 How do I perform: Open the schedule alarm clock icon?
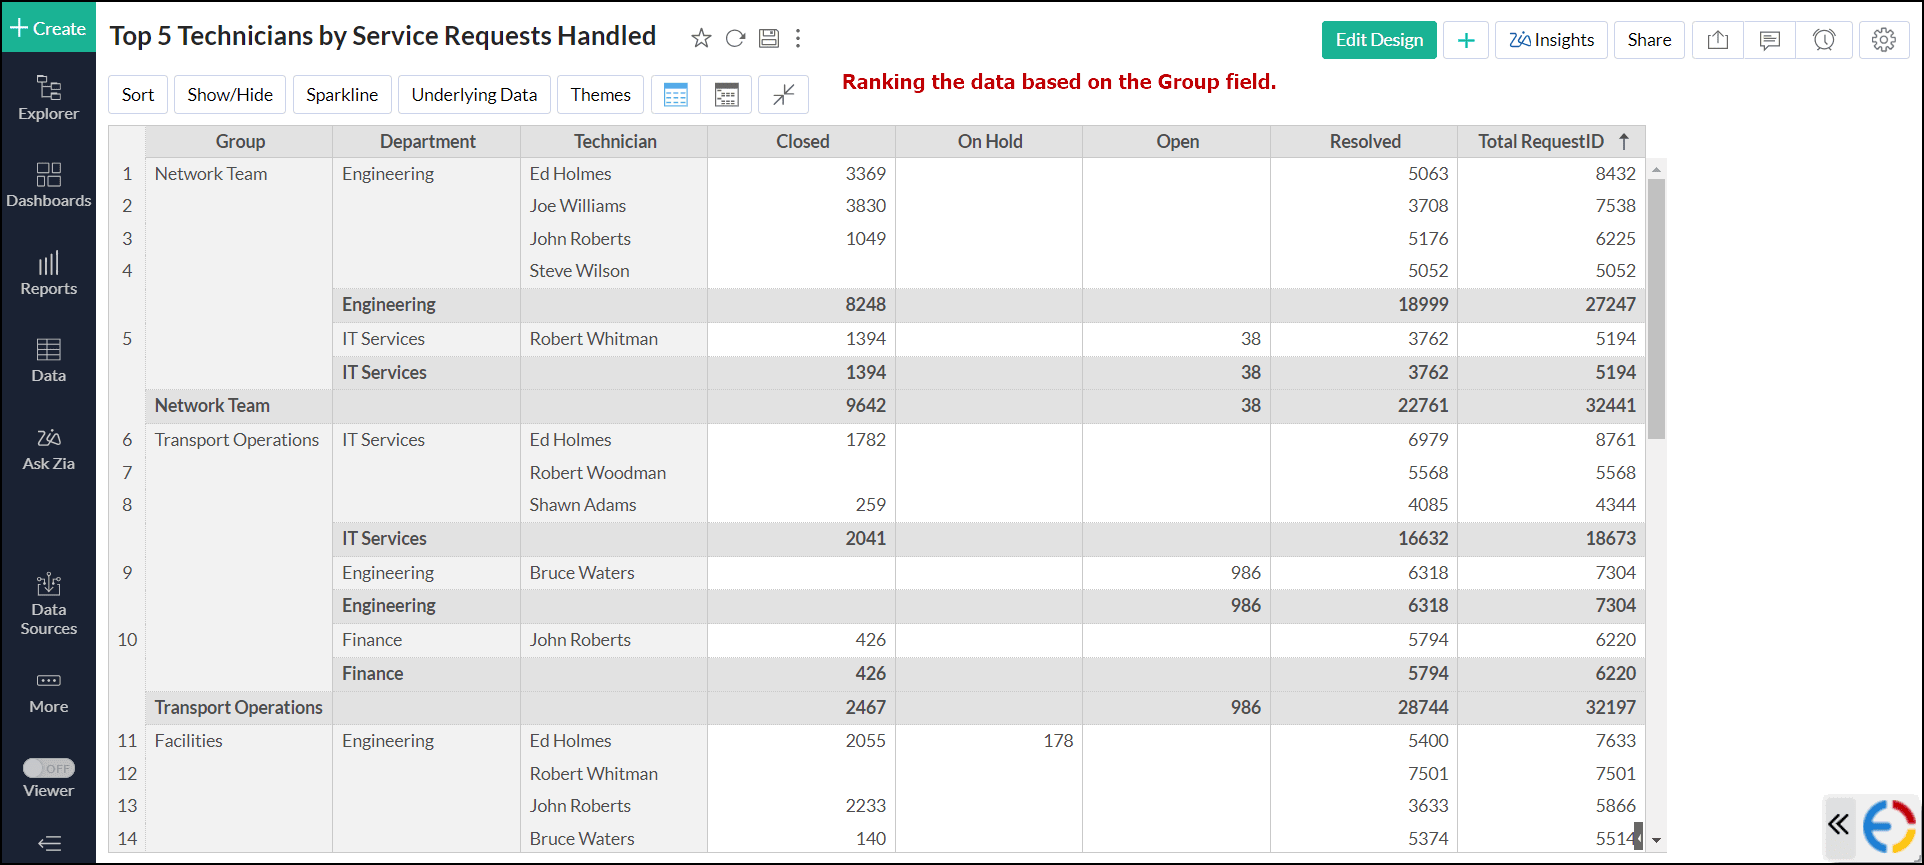click(x=1823, y=40)
